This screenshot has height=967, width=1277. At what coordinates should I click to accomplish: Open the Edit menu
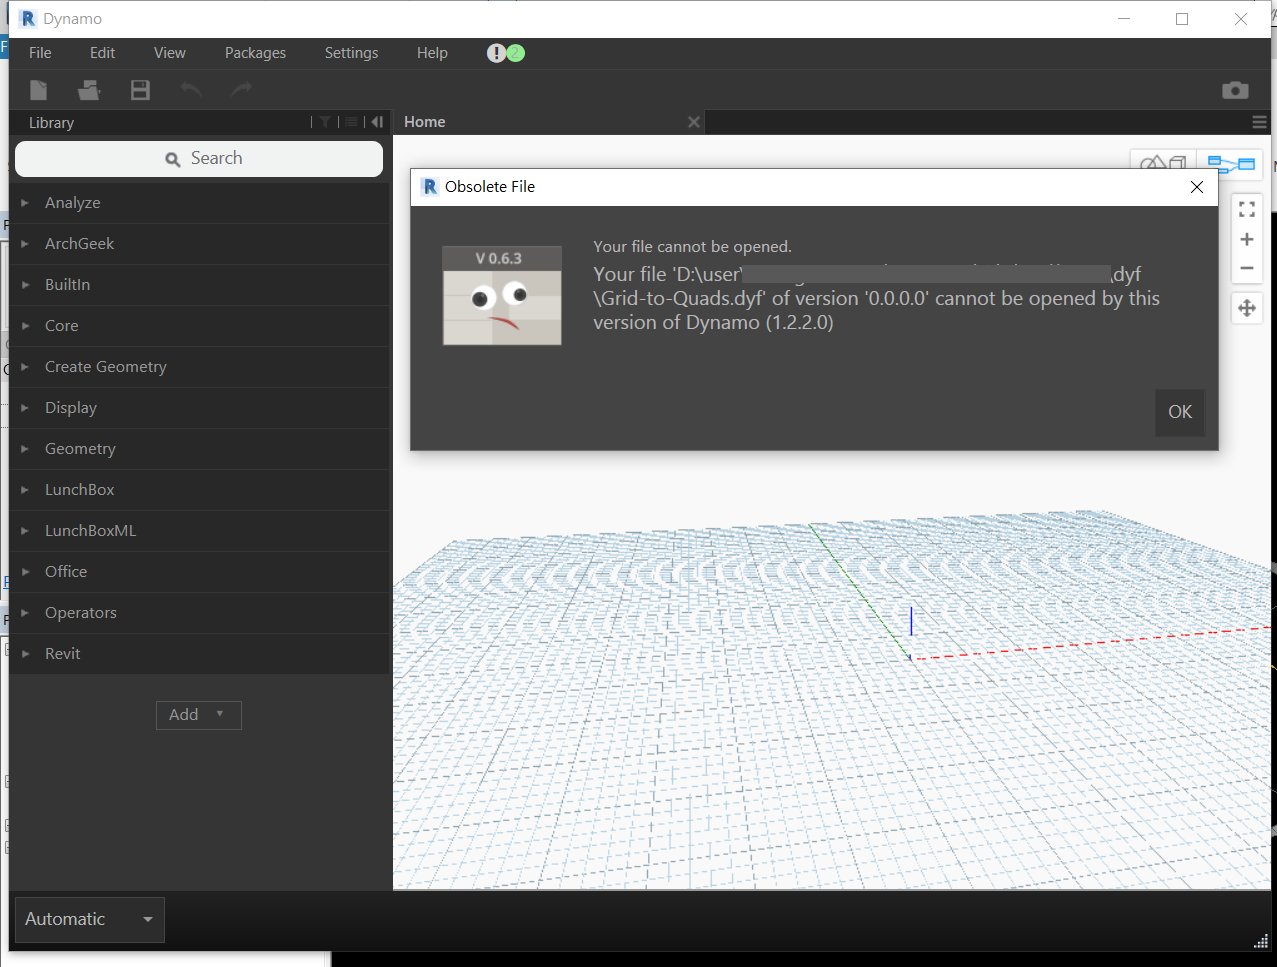102,53
